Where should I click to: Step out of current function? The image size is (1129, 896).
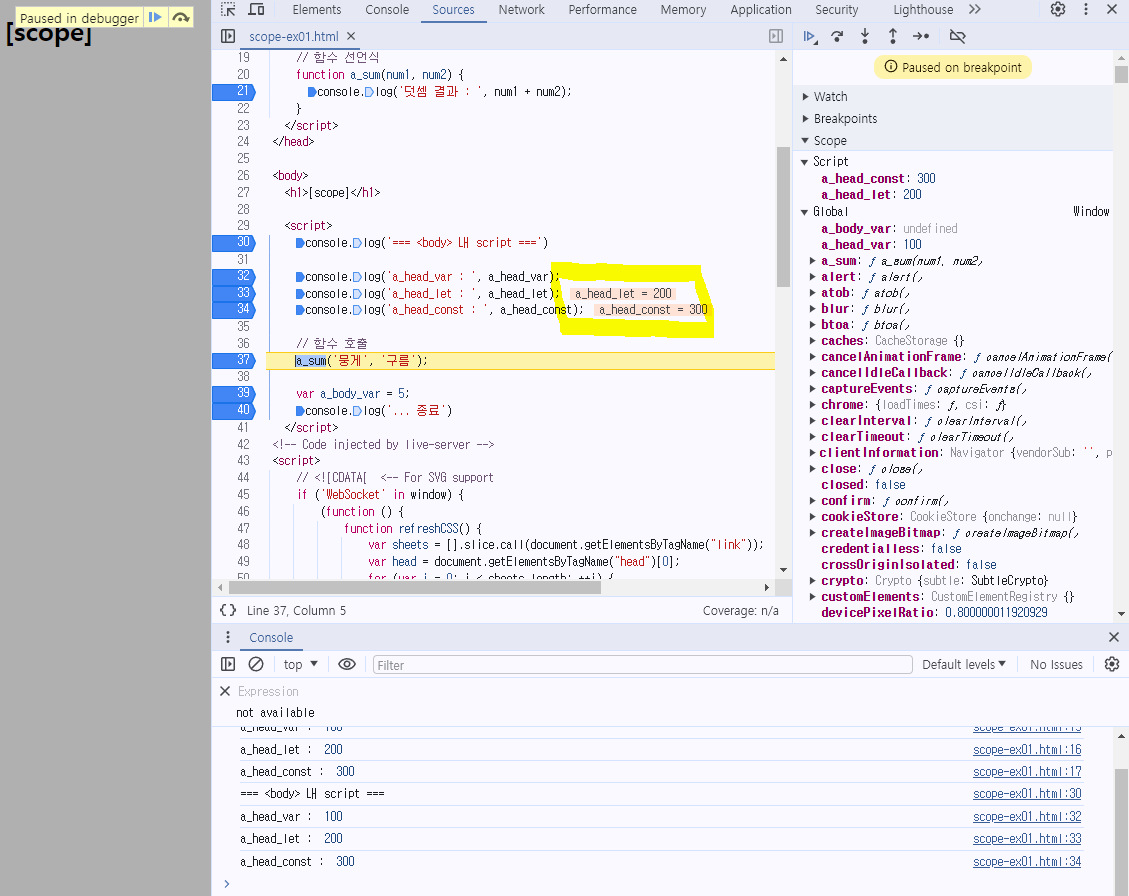(893, 36)
